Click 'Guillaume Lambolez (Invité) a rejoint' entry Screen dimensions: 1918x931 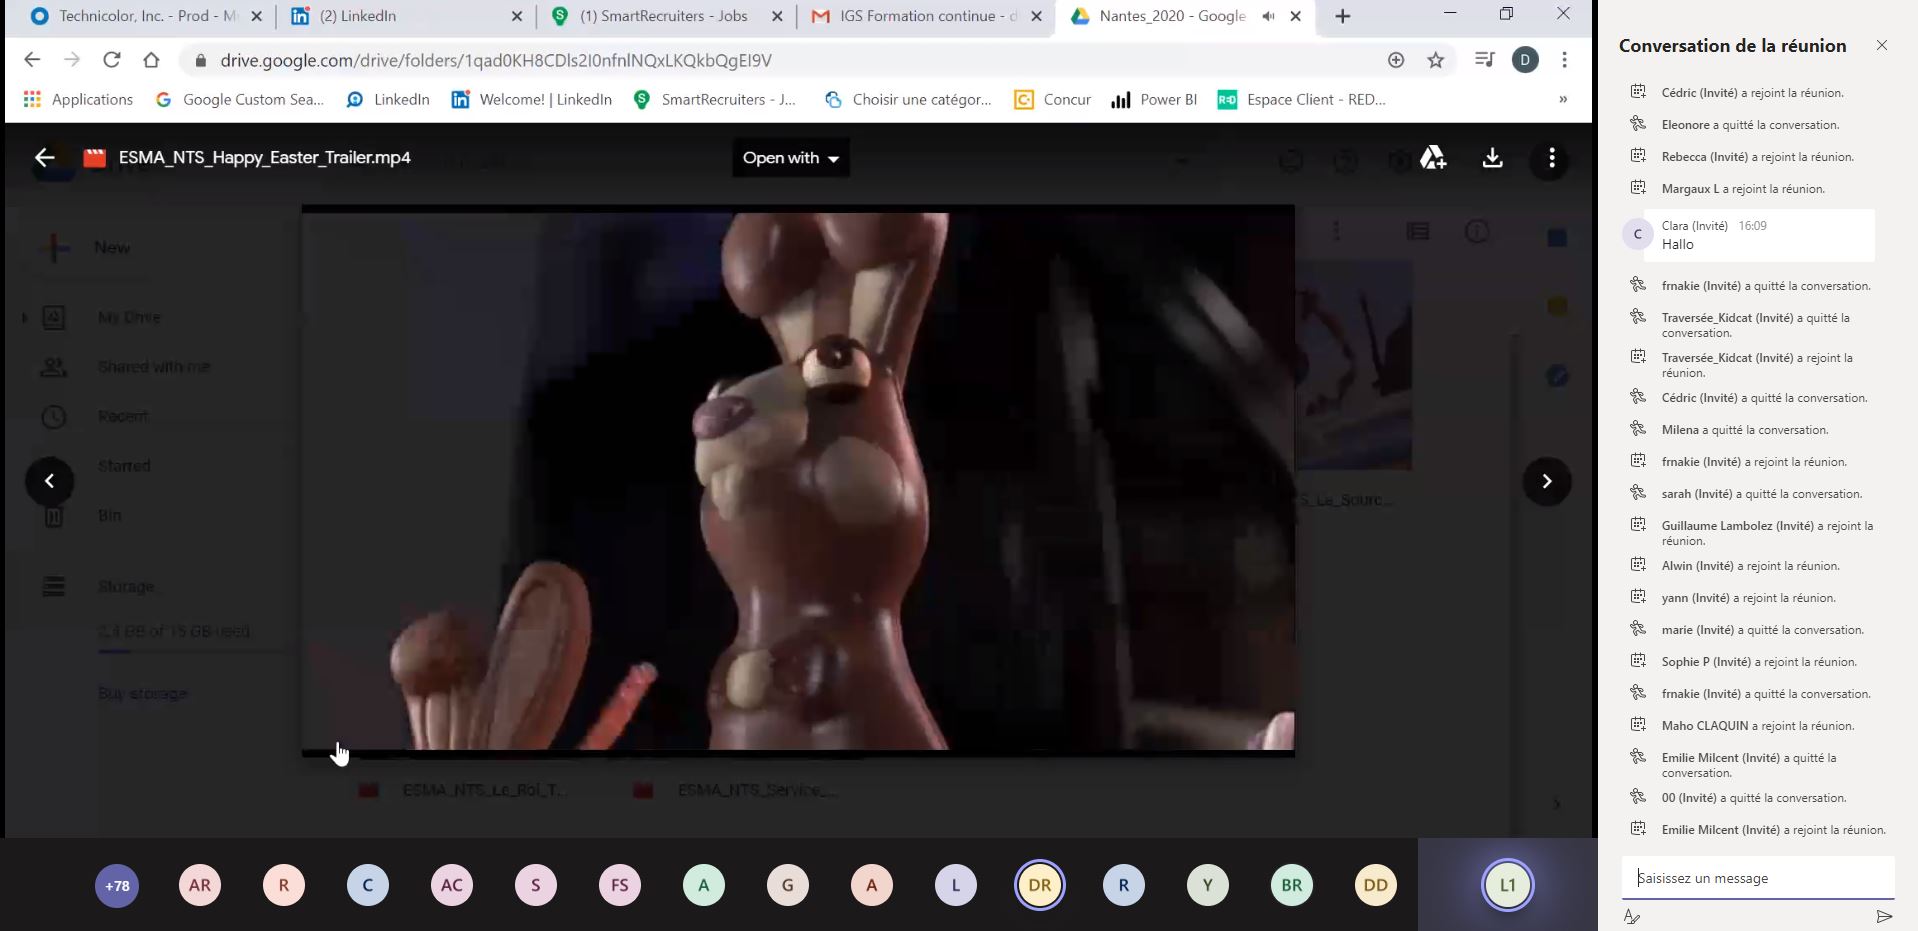point(1767,533)
